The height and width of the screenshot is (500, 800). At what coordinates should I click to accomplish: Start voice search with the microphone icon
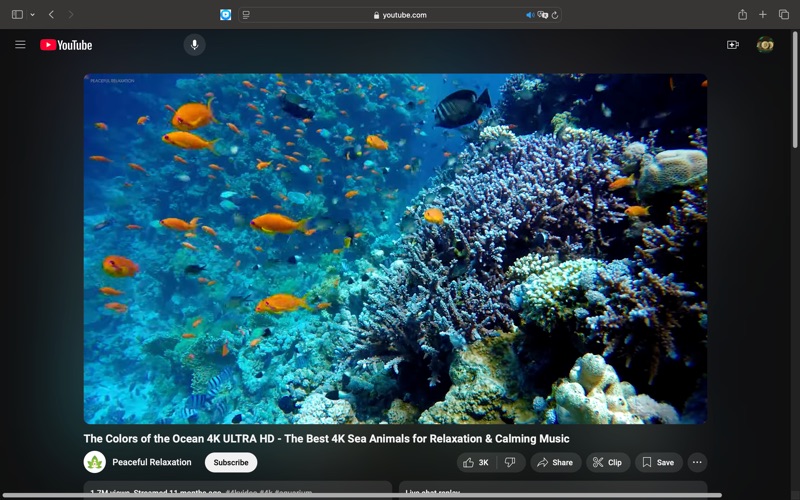(194, 45)
